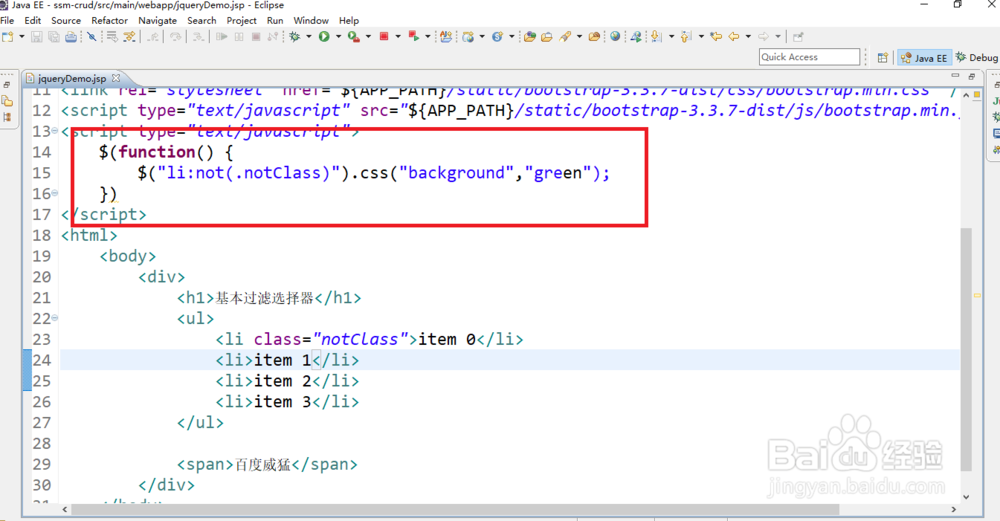Open the Navigate menu
Viewport: 1000px width, 521px height.
point(158,20)
